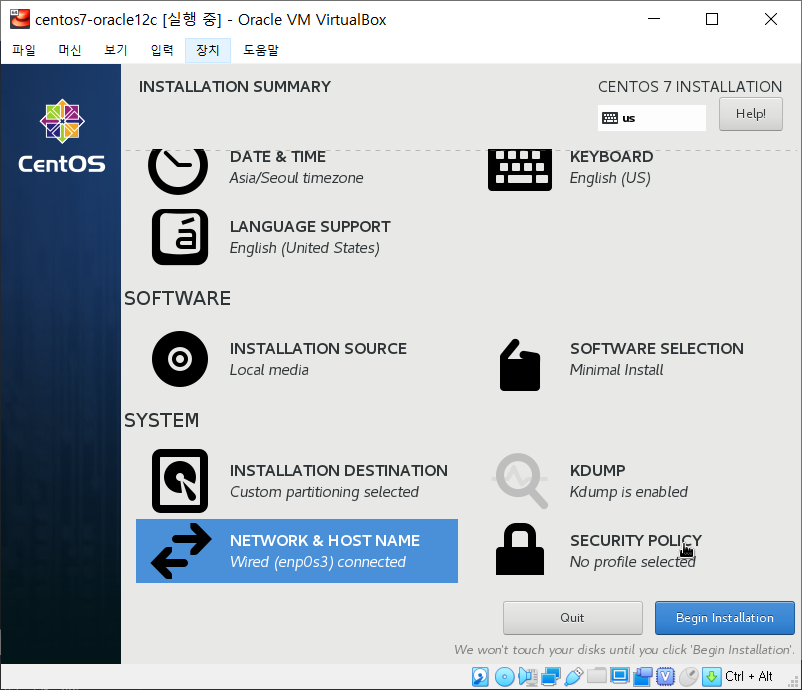Open Installation Destination disk icon
This screenshot has height=690, width=802.
click(x=180, y=481)
